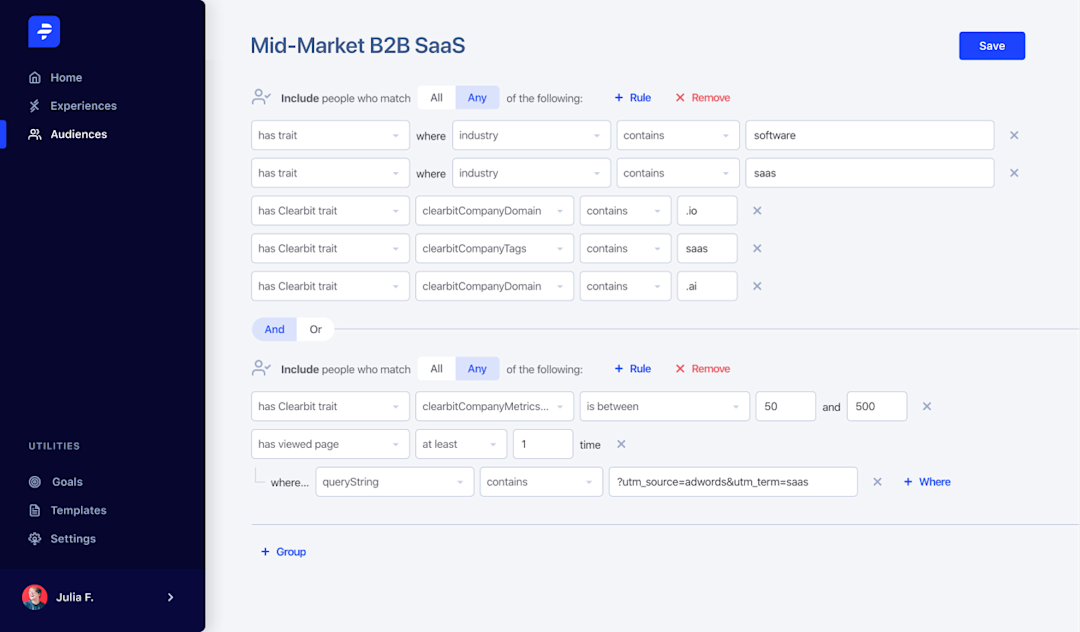Open 'has trait' dropdown in second row
This screenshot has height=632, width=1080.
point(330,173)
